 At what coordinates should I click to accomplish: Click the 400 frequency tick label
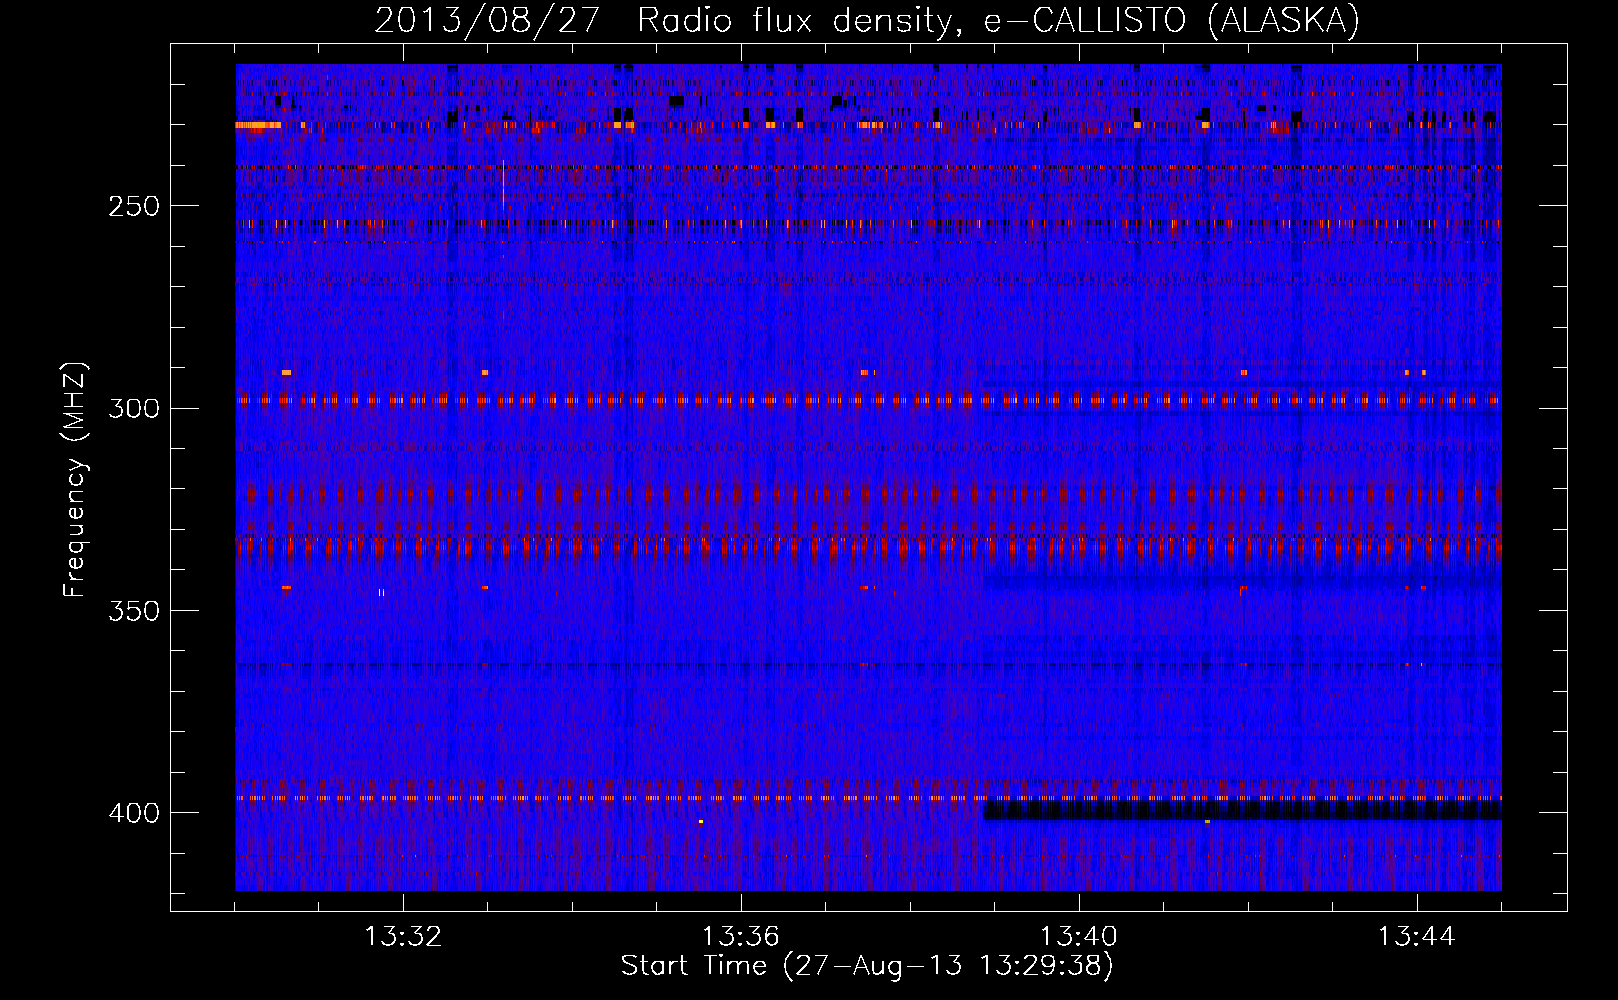(x=134, y=812)
